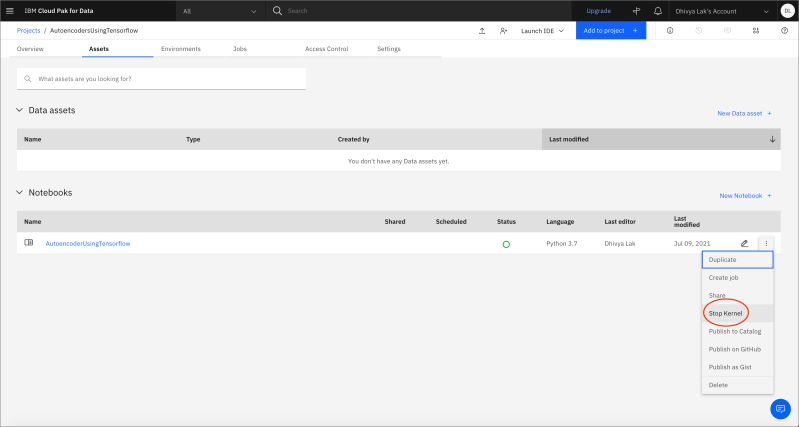This screenshot has width=799, height=427.
Task: Open the Launch IDE dropdown
Action: tap(542, 31)
